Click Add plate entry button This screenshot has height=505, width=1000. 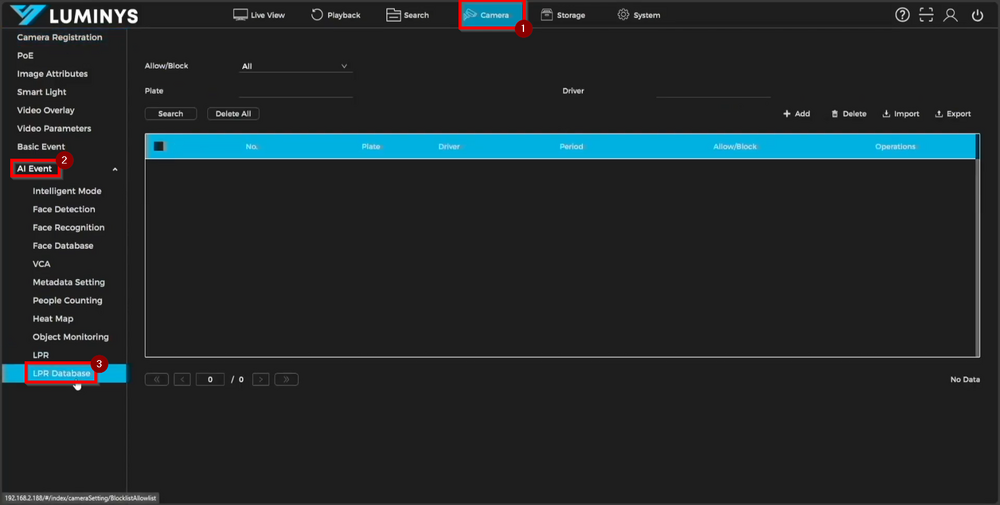click(x=796, y=114)
